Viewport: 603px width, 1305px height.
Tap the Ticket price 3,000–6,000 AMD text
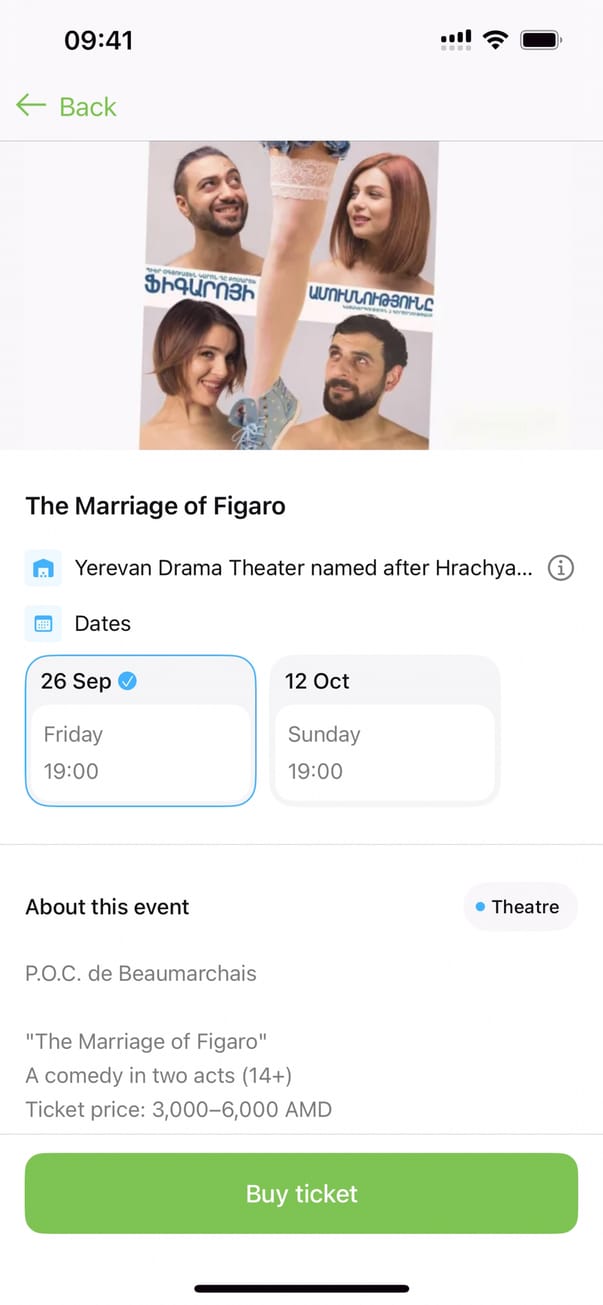[x=178, y=1109]
